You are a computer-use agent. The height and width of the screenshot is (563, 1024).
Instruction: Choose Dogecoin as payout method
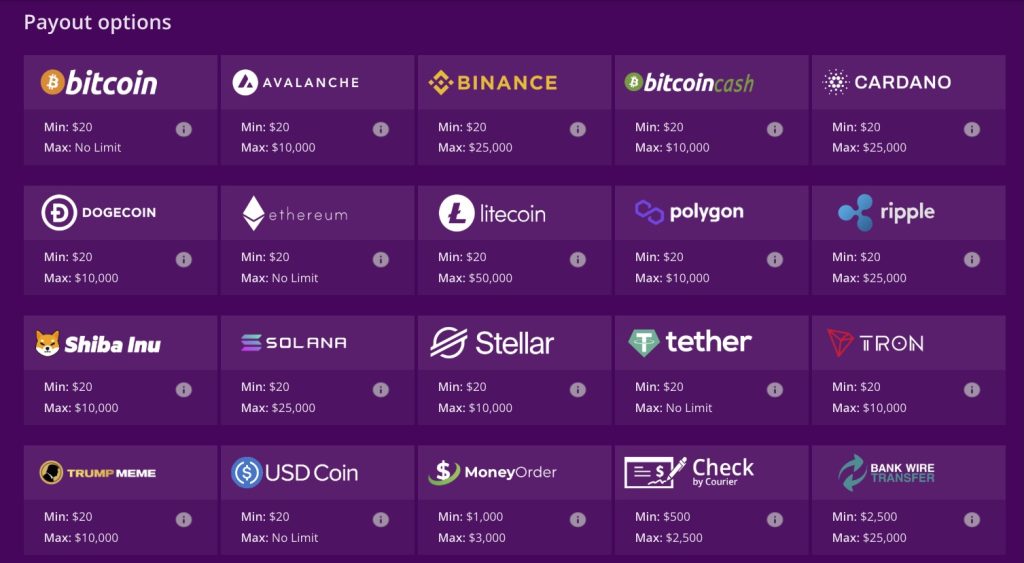tap(99, 212)
